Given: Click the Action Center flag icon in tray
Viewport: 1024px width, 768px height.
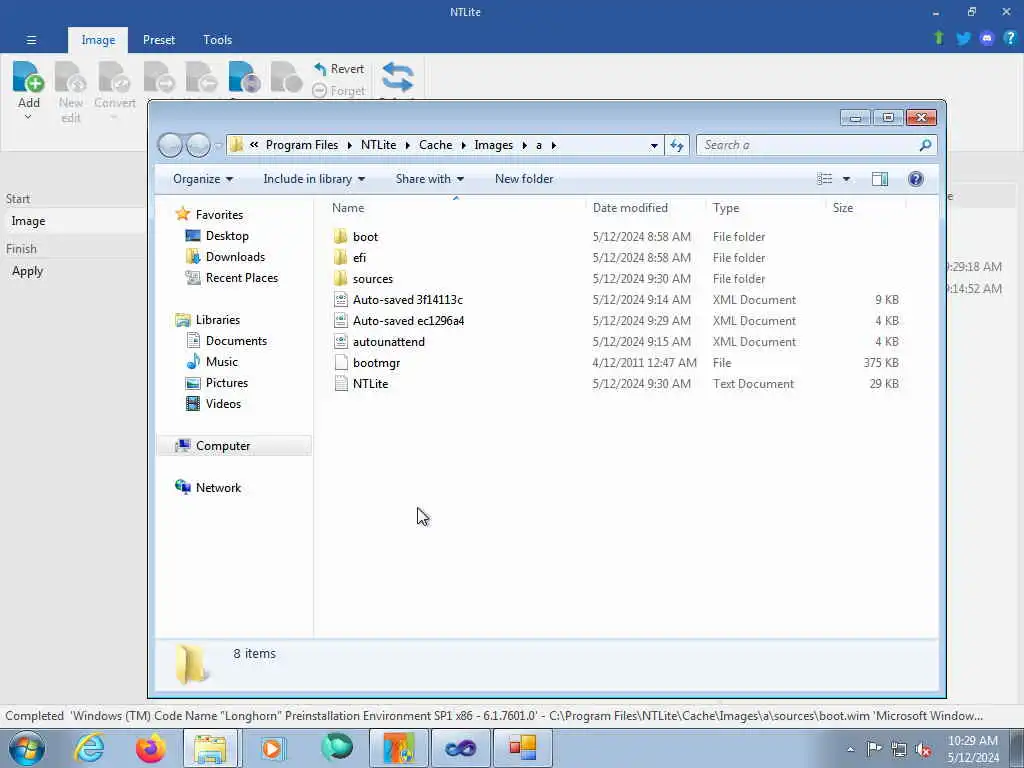Looking at the screenshot, I should pos(873,749).
